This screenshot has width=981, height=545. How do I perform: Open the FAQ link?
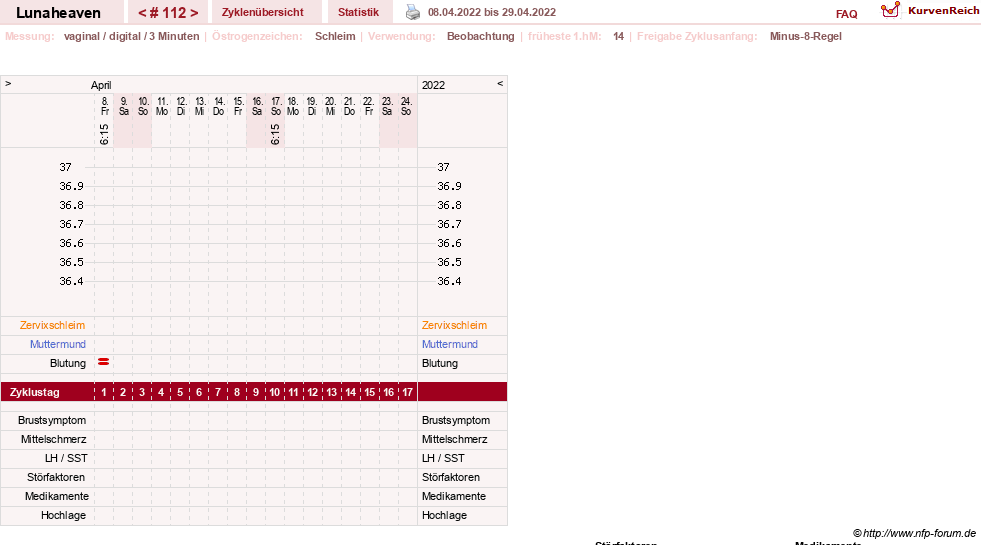(846, 14)
